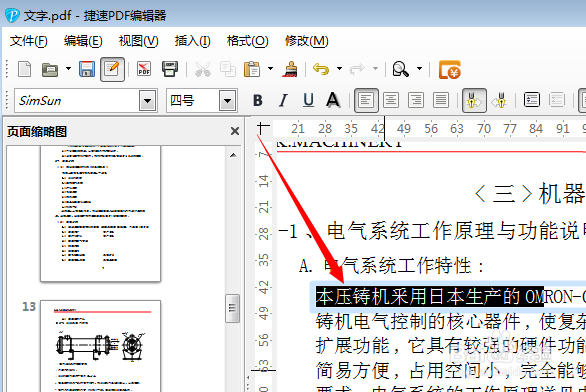Open find and replace magnifier icon
Screen dimensions: 586x392
[x=401, y=69]
